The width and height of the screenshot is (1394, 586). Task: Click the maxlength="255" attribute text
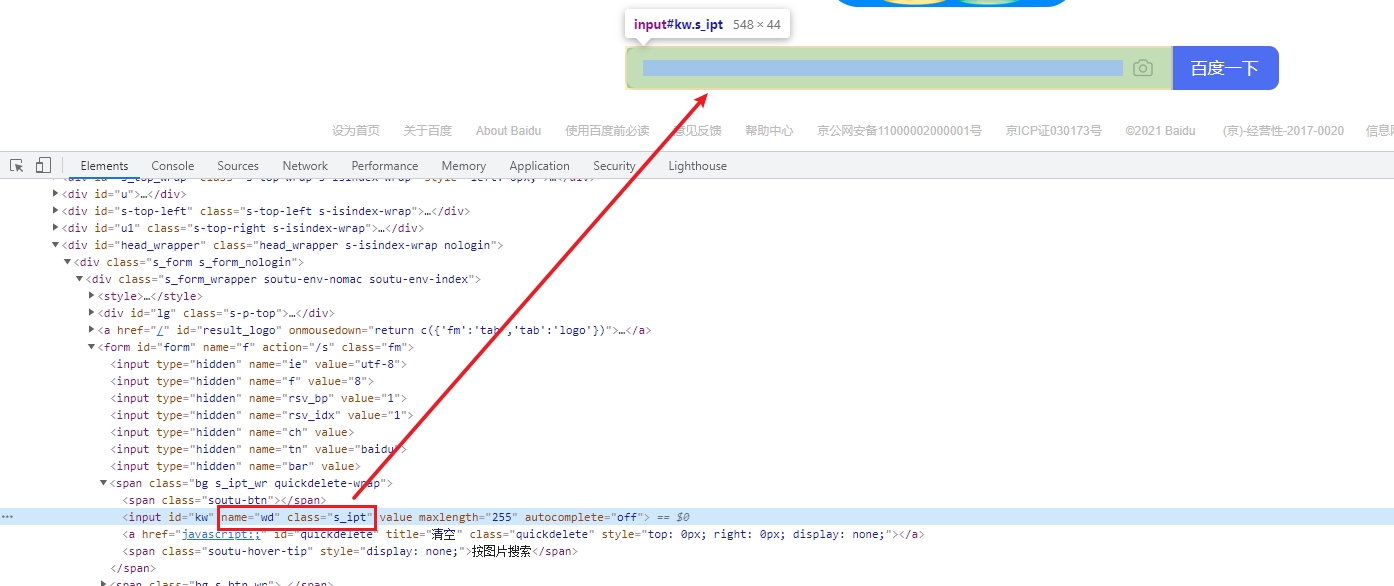click(x=466, y=517)
